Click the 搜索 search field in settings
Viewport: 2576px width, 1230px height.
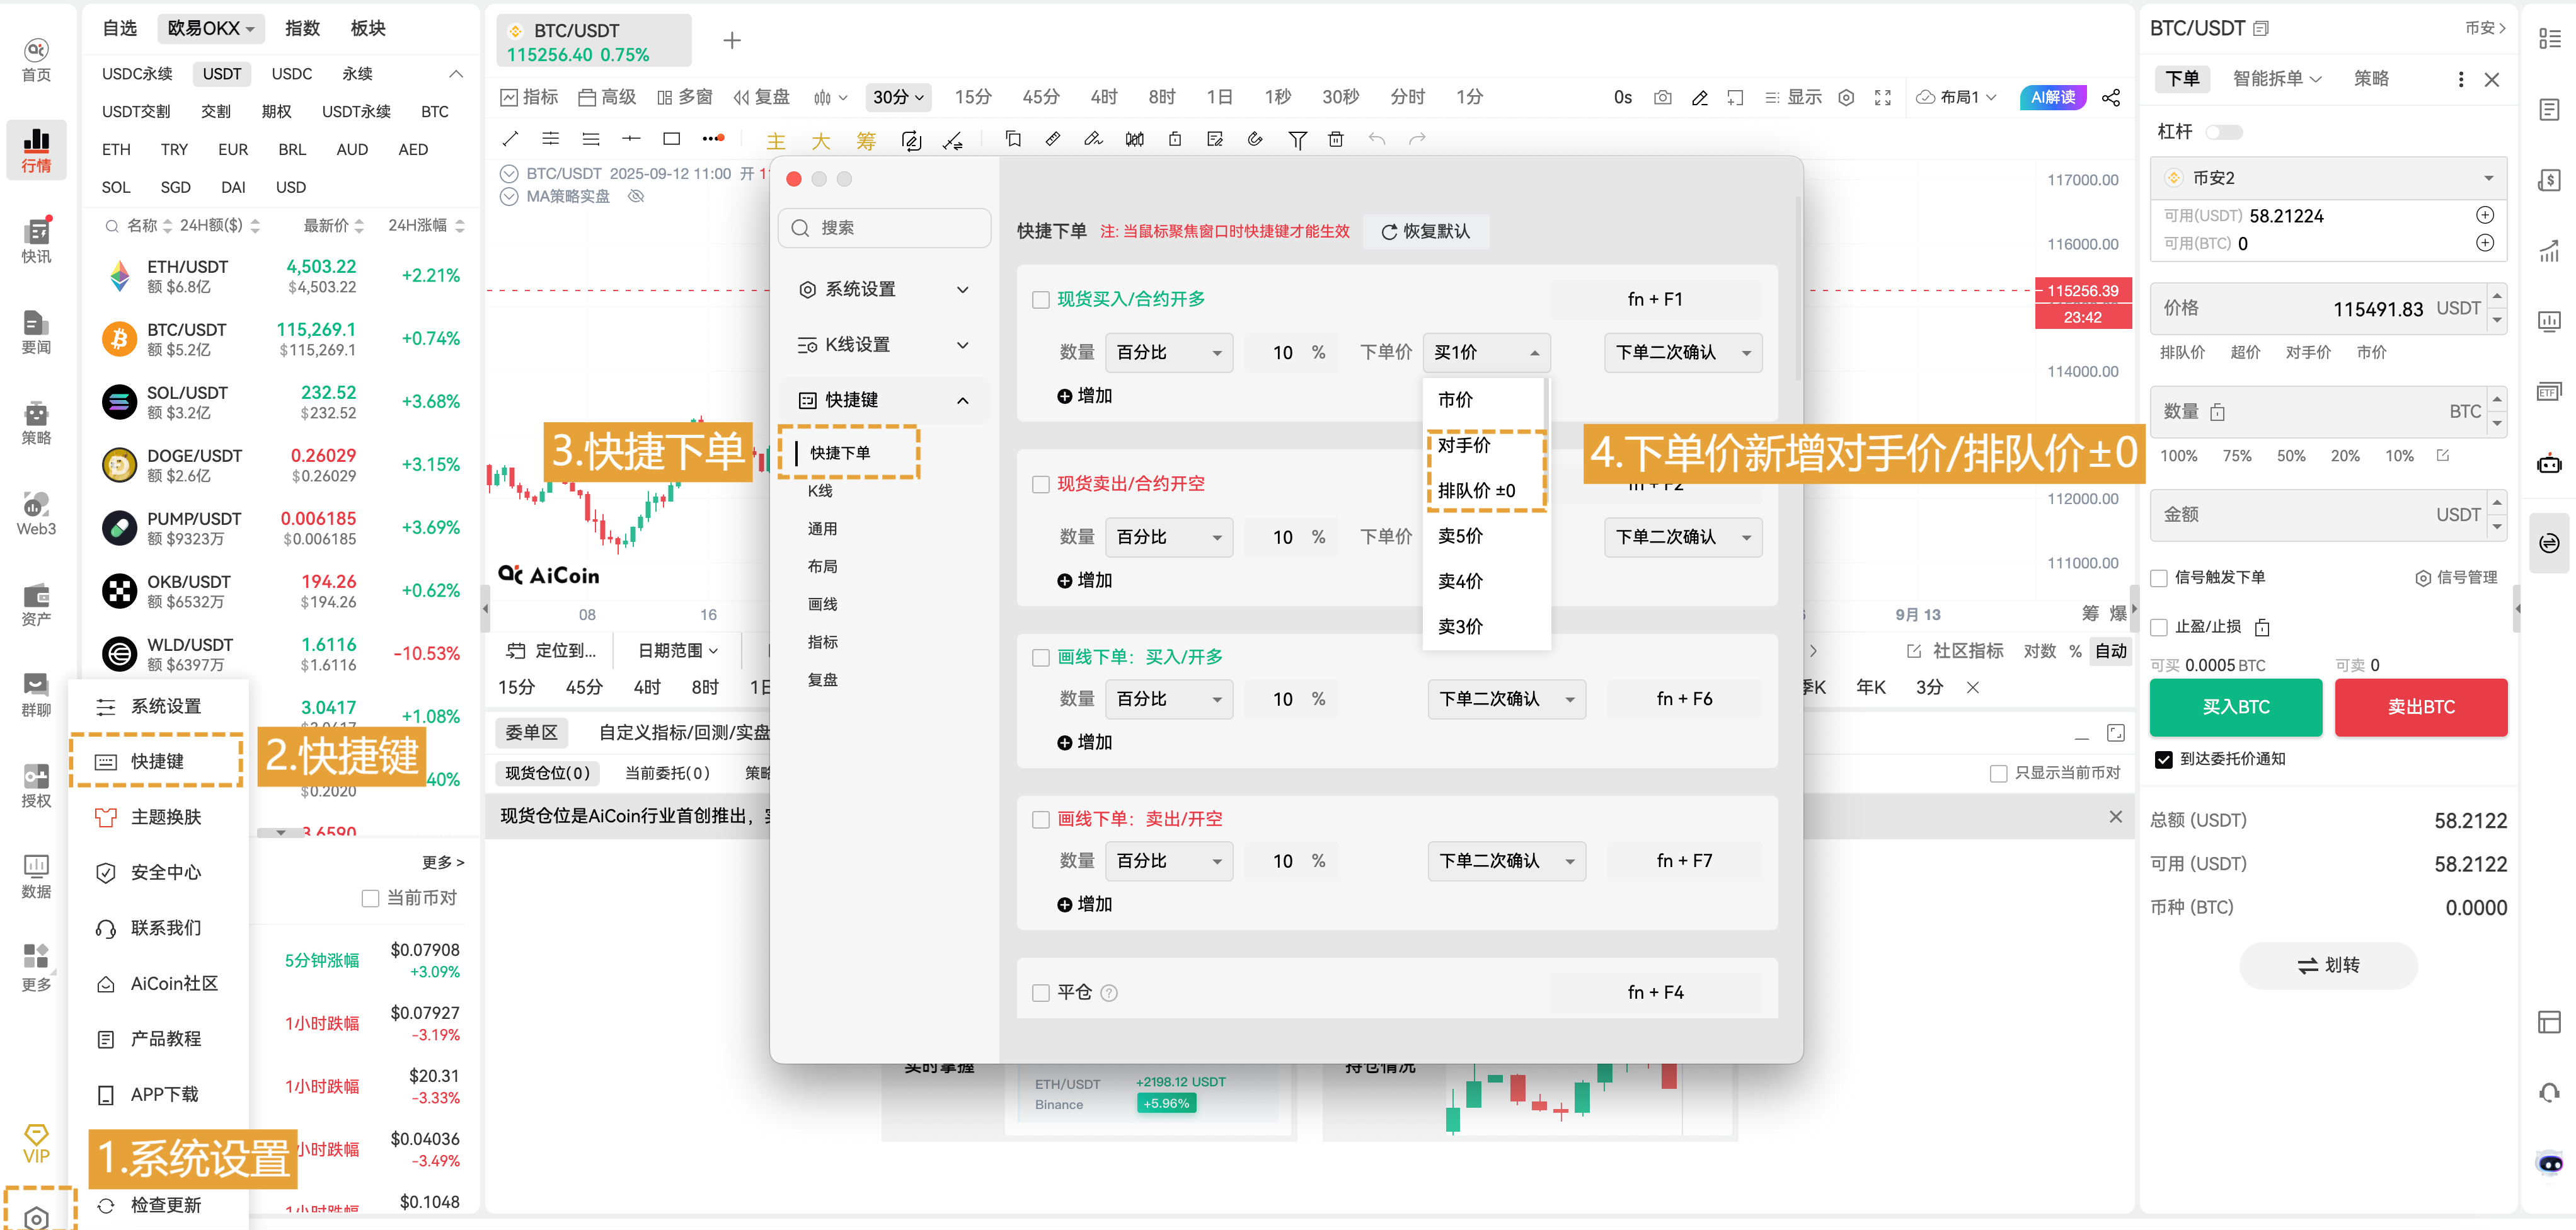pyautogui.click(x=884, y=228)
